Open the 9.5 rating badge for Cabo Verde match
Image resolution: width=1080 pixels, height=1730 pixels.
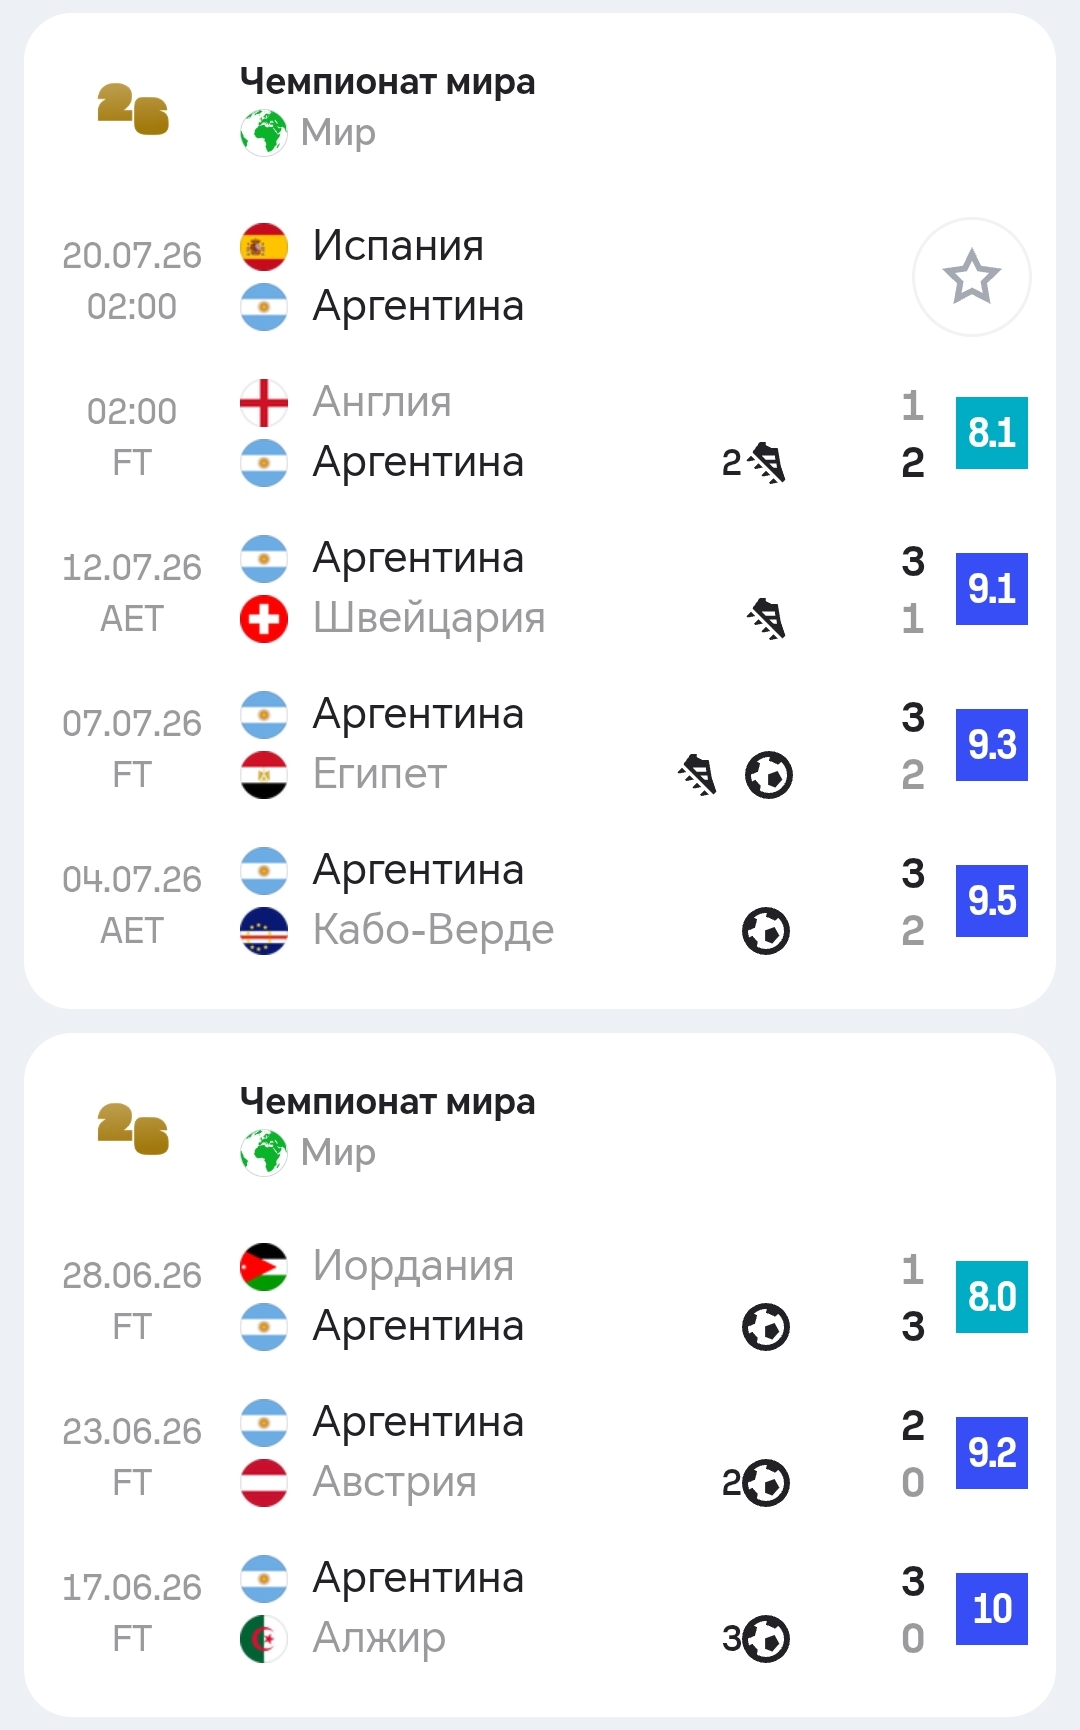(992, 901)
